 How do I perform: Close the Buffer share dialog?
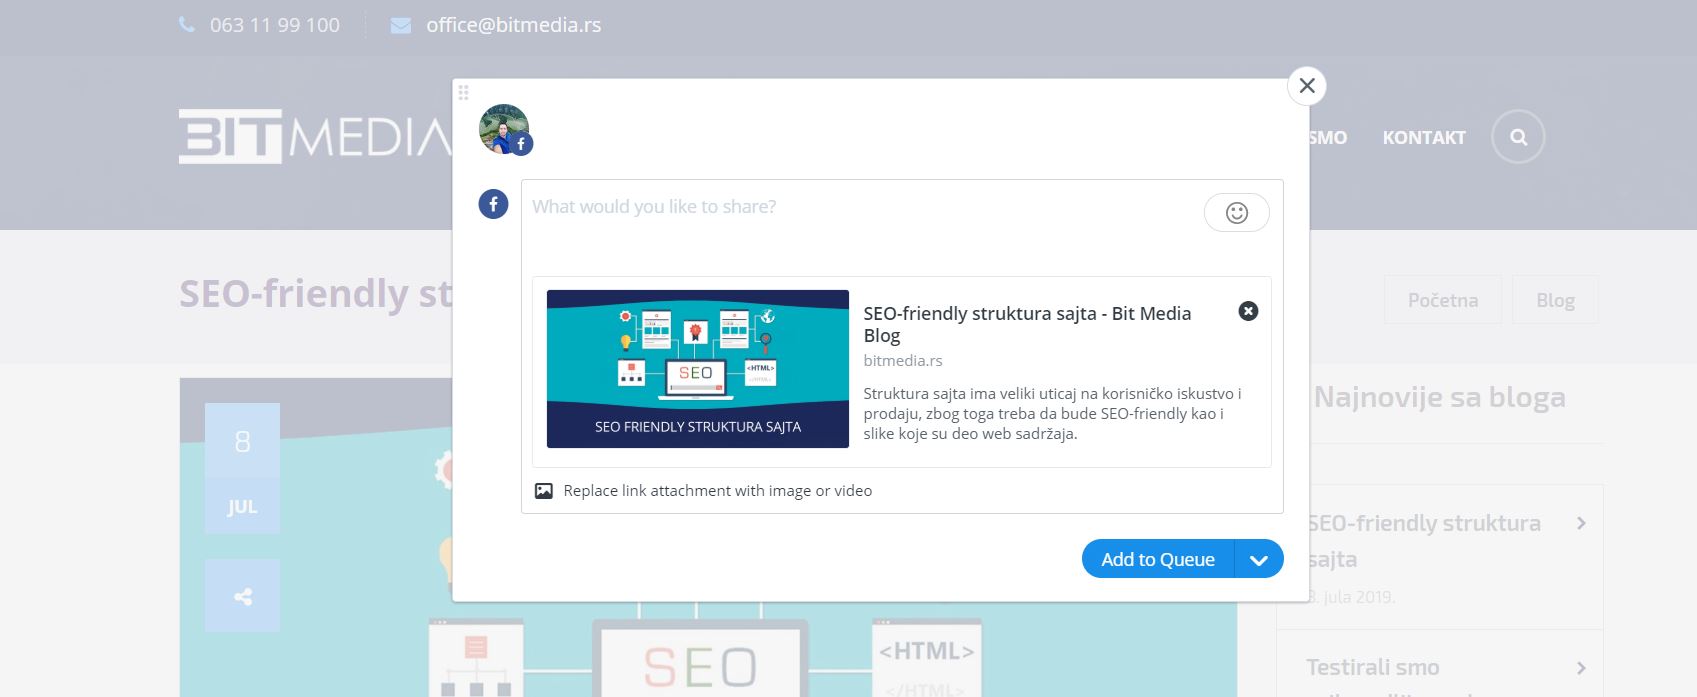point(1306,86)
